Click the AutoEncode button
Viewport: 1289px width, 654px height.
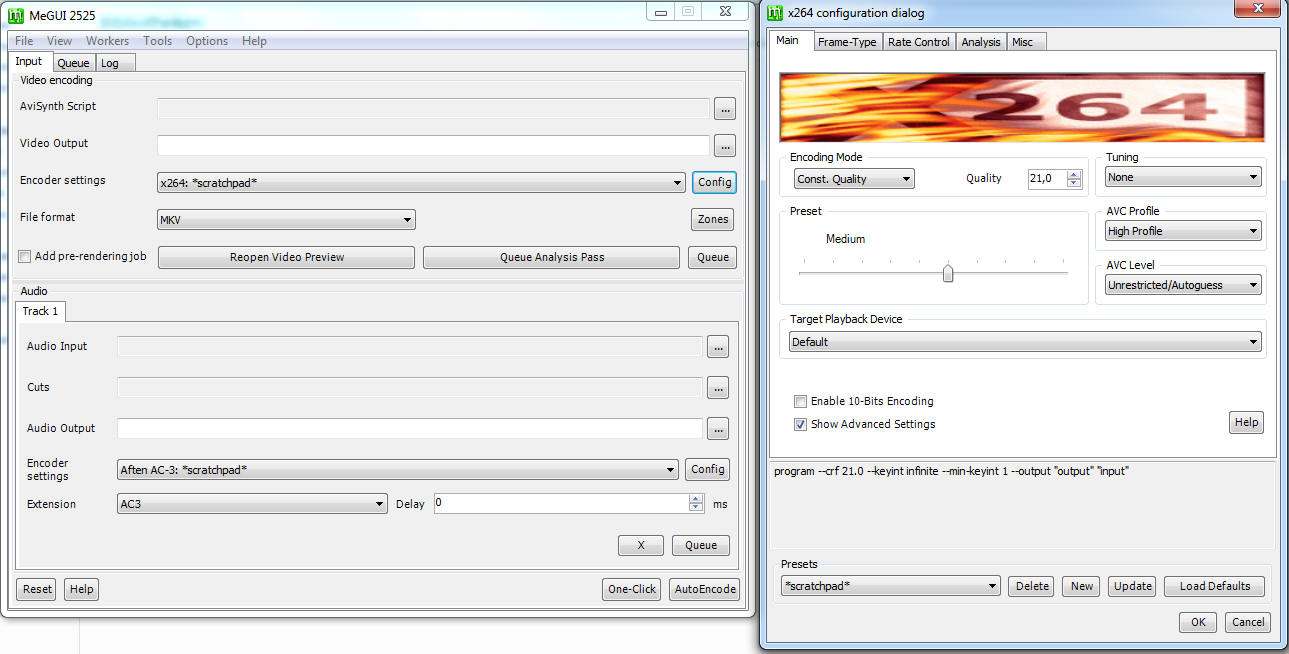pyautogui.click(x=705, y=589)
